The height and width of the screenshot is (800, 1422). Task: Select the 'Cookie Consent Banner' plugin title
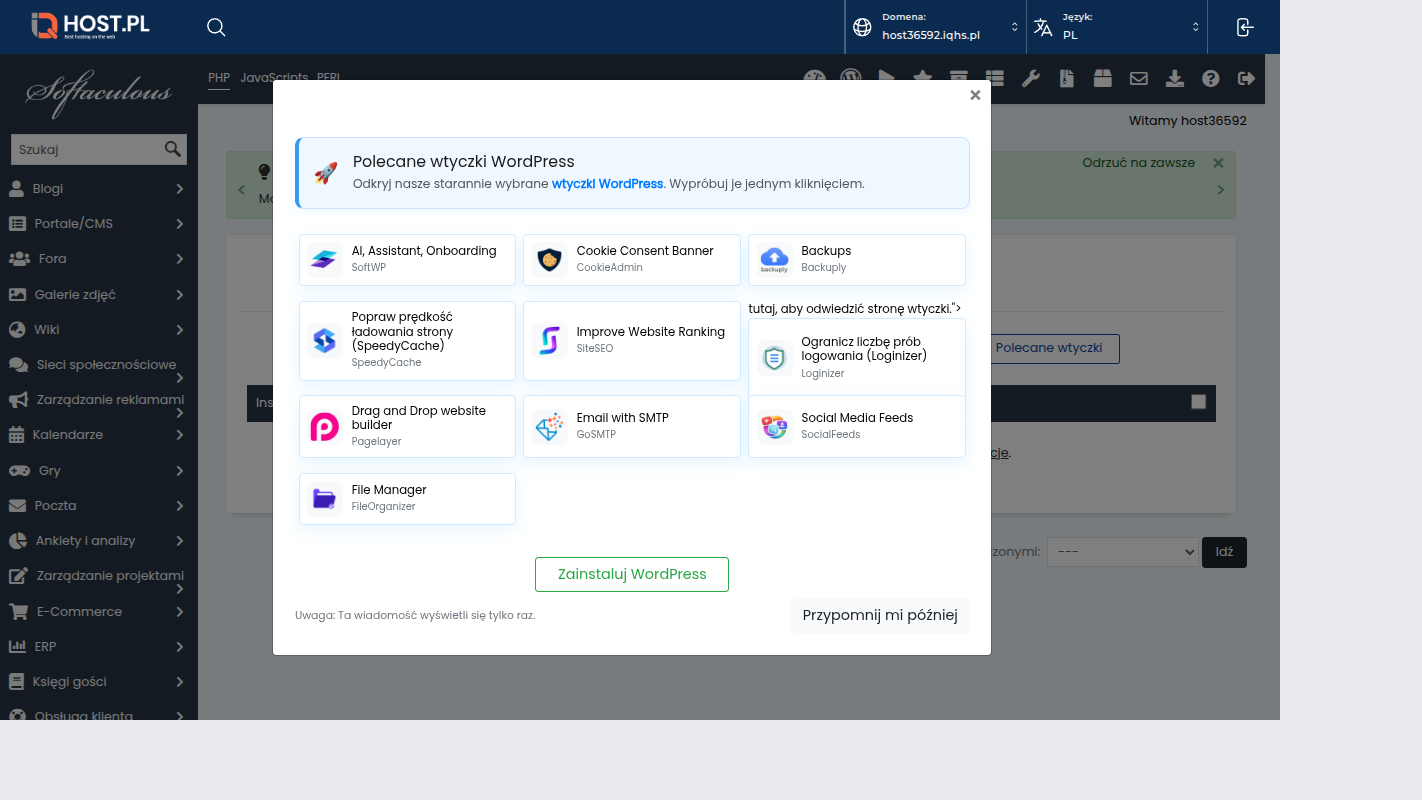coord(645,251)
